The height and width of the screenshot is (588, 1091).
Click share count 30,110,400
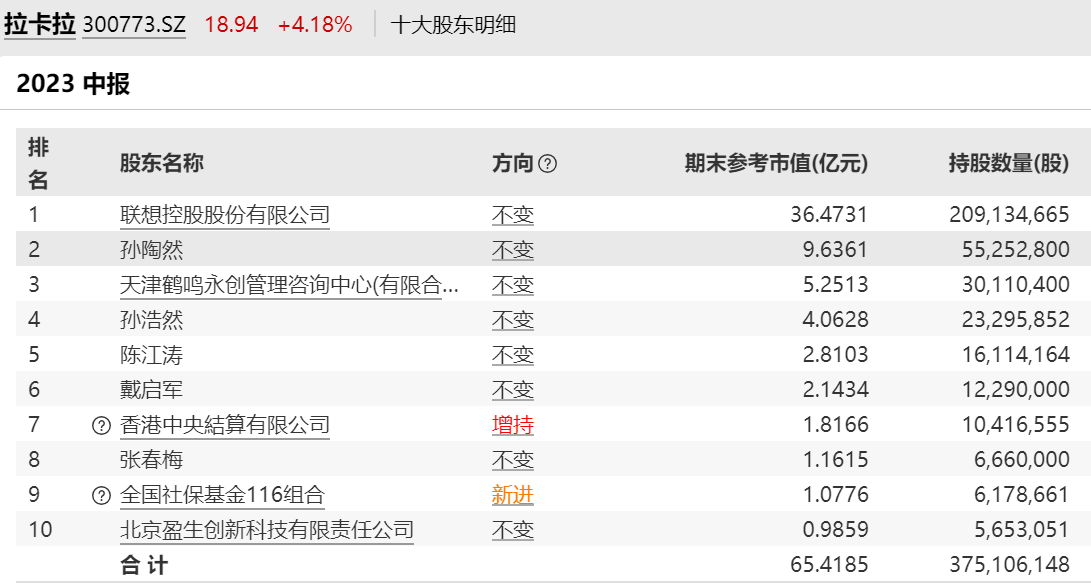pos(1015,285)
